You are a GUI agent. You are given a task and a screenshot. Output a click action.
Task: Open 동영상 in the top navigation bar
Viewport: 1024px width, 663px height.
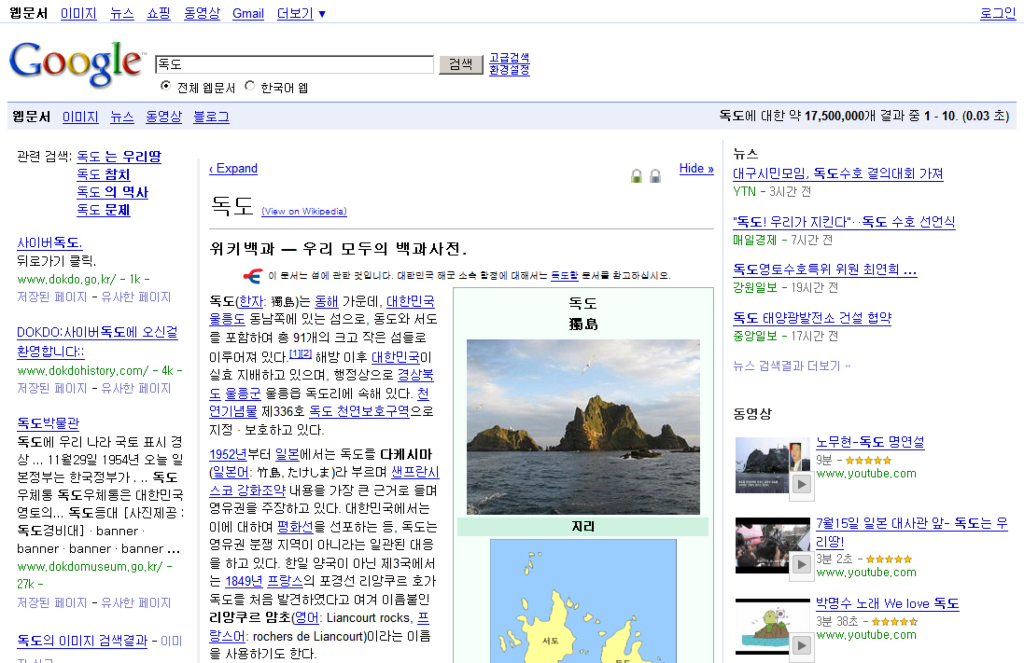[x=202, y=13]
